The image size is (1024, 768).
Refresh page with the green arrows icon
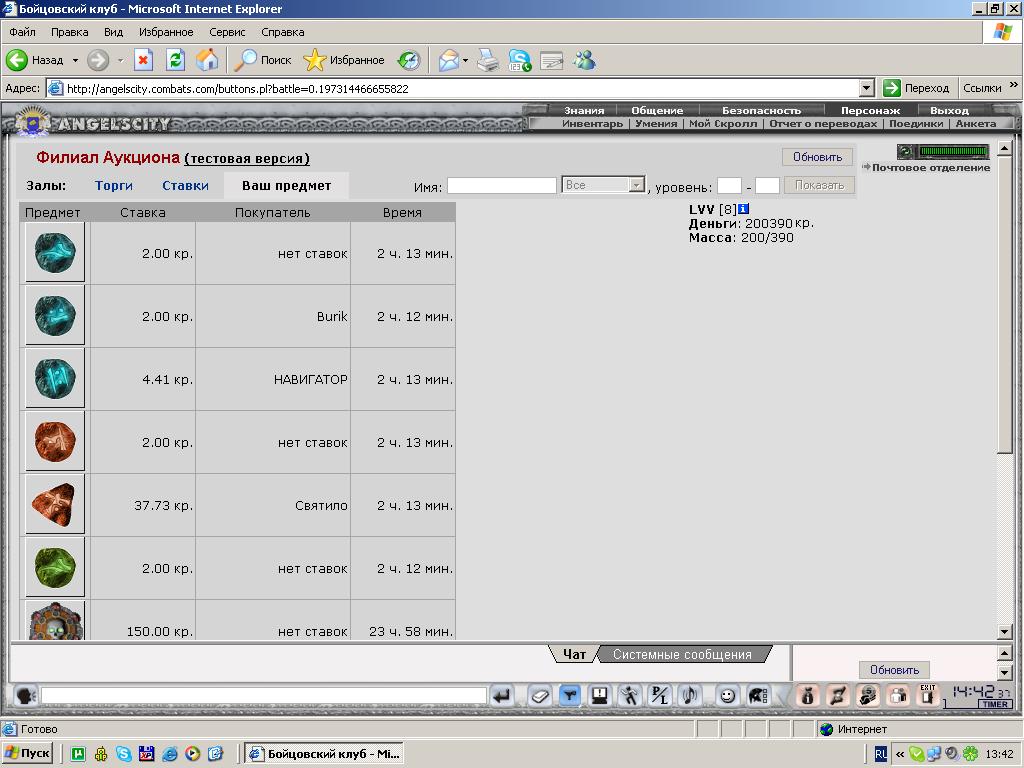(176, 60)
